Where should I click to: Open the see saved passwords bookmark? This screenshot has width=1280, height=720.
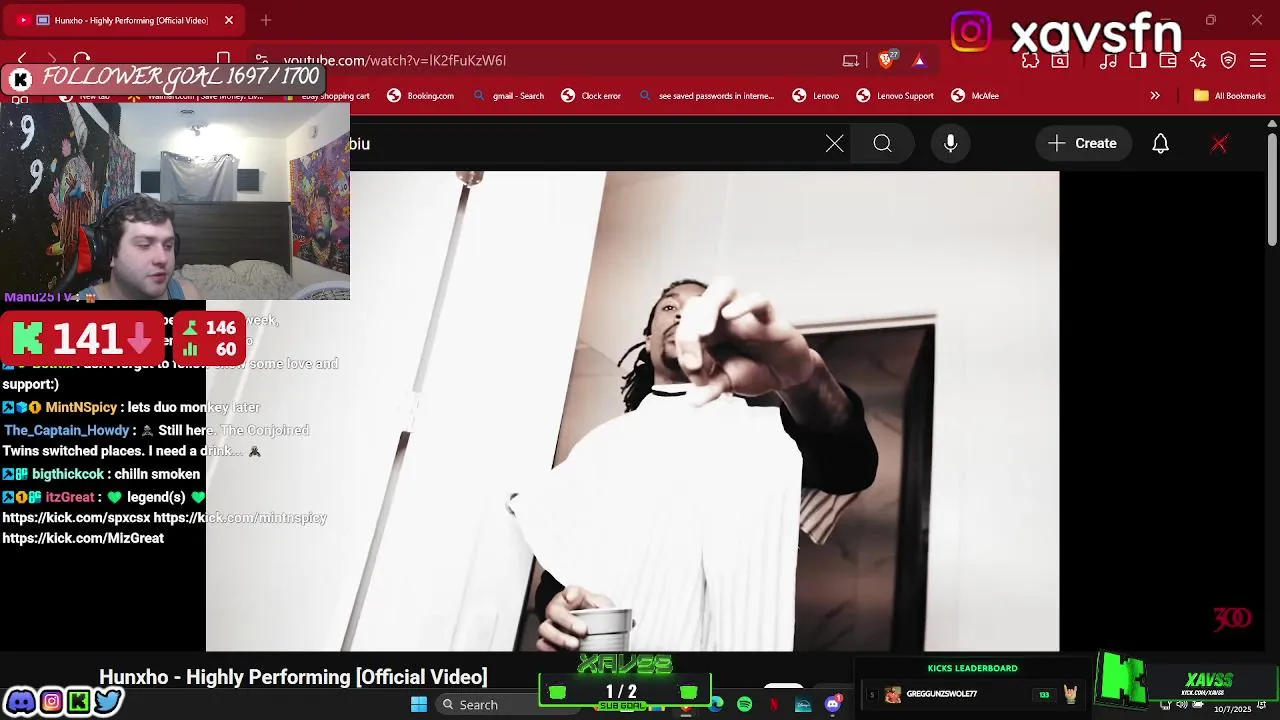pyautogui.click(x=707, y=96)
